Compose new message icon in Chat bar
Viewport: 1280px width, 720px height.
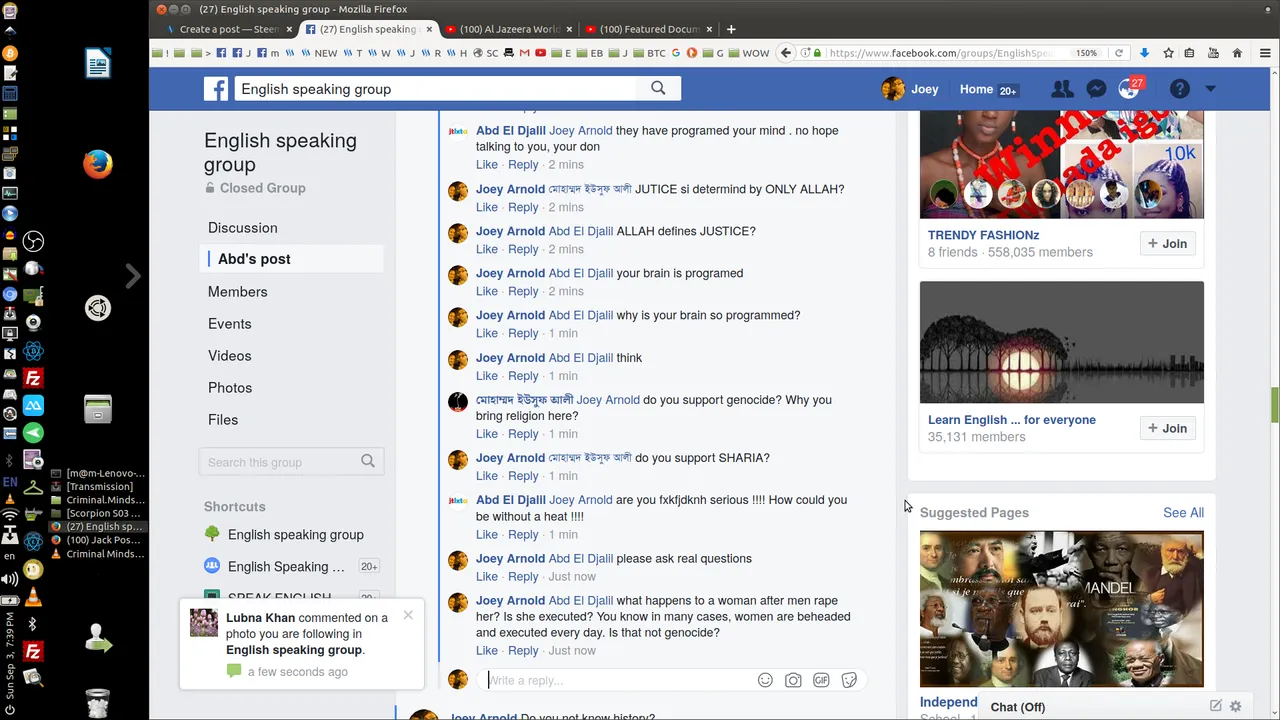(1216, 706)
